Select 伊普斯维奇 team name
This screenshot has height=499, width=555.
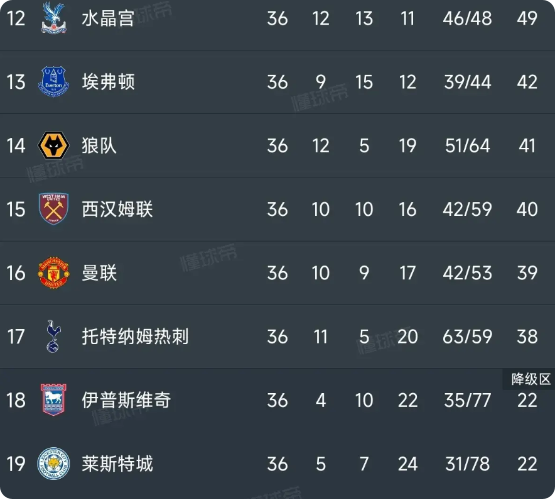pyautogui.click(x=126, y=400)
